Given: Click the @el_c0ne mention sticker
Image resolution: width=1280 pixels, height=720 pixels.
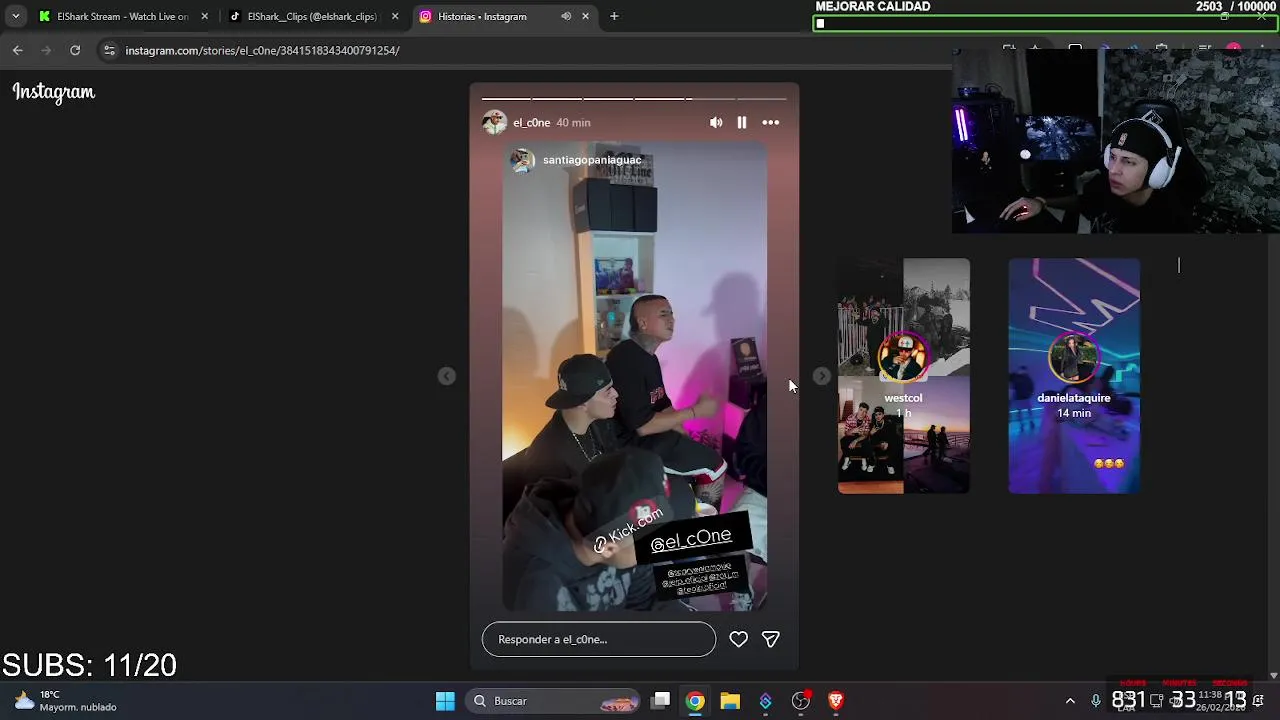Looking at the screenshot, I should pyautogui.click(x=691, y=539).
